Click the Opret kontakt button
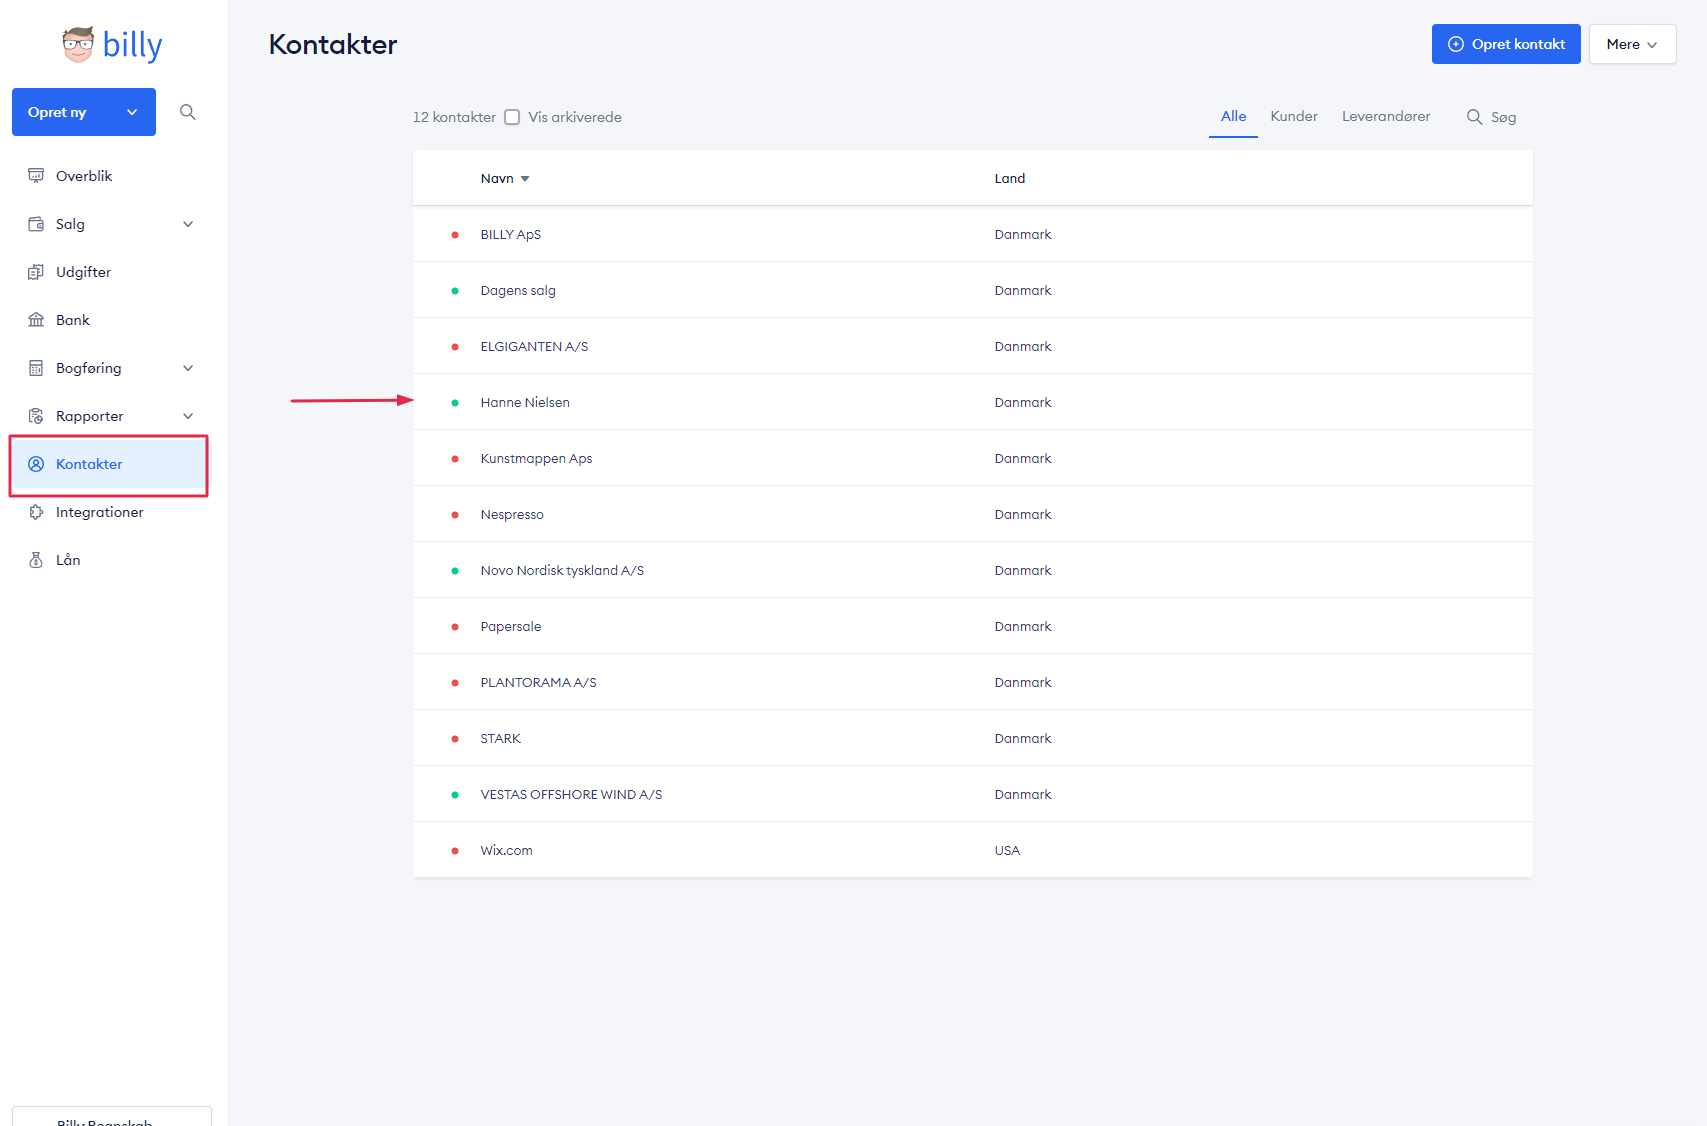Screen dimensions: 1707x1126 (1506, 44)
